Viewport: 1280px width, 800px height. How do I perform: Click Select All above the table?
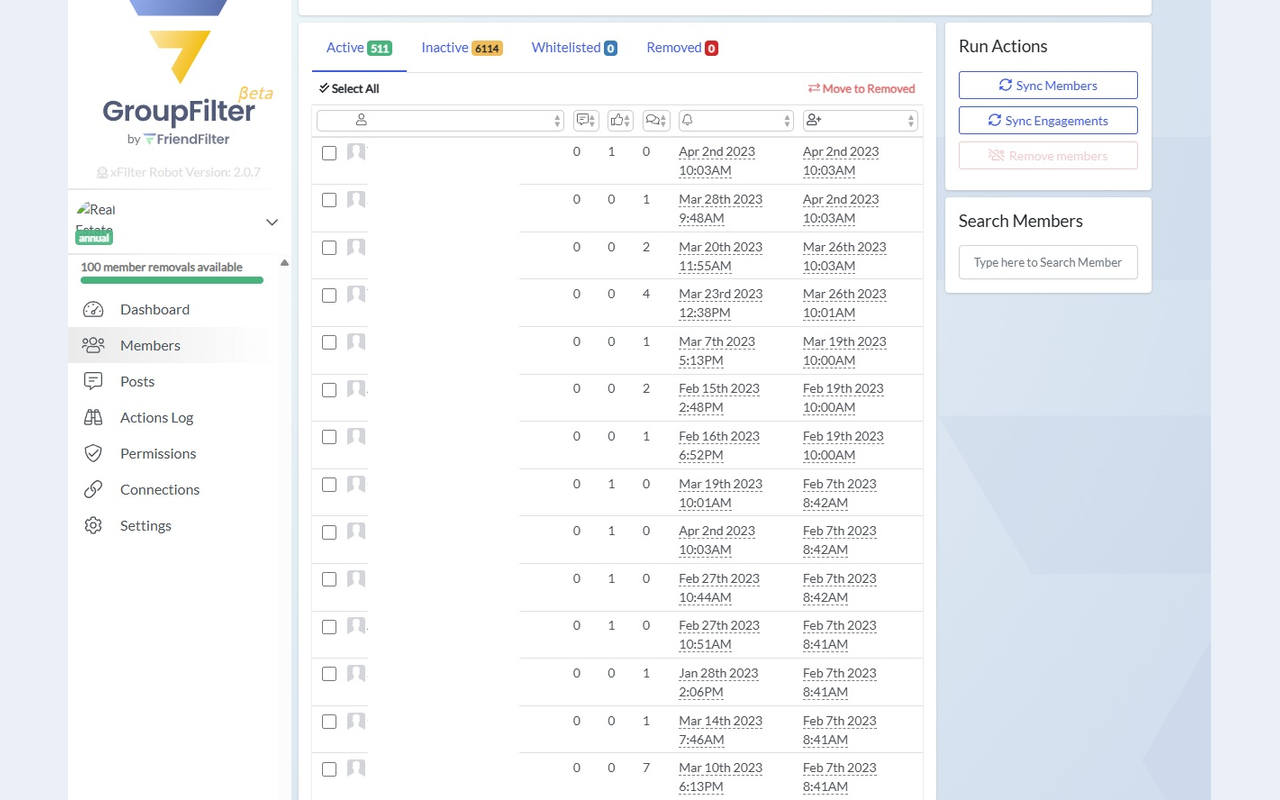click(349, 88)
